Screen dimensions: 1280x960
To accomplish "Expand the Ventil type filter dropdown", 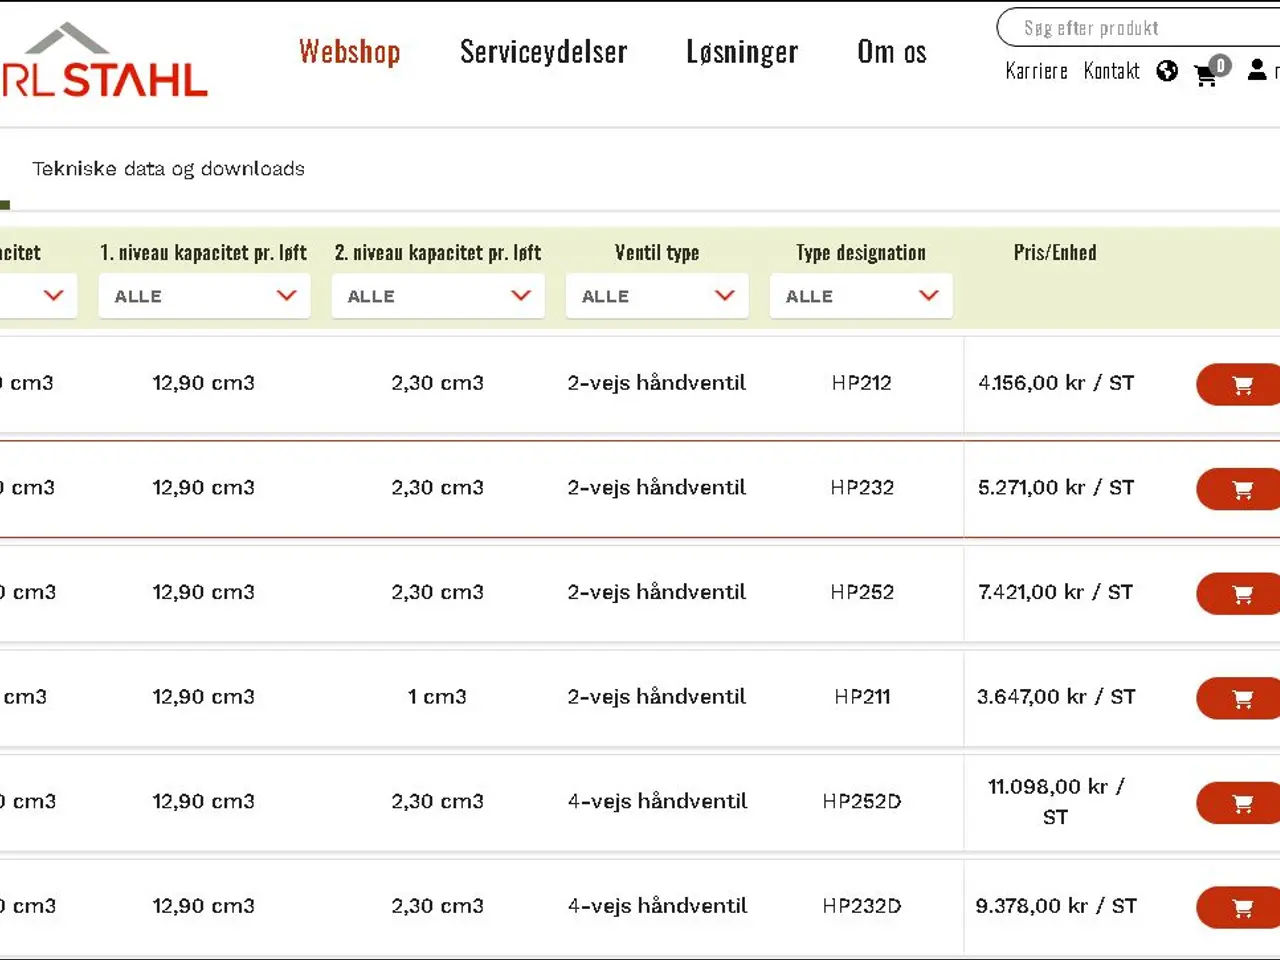I will point(657,296).
